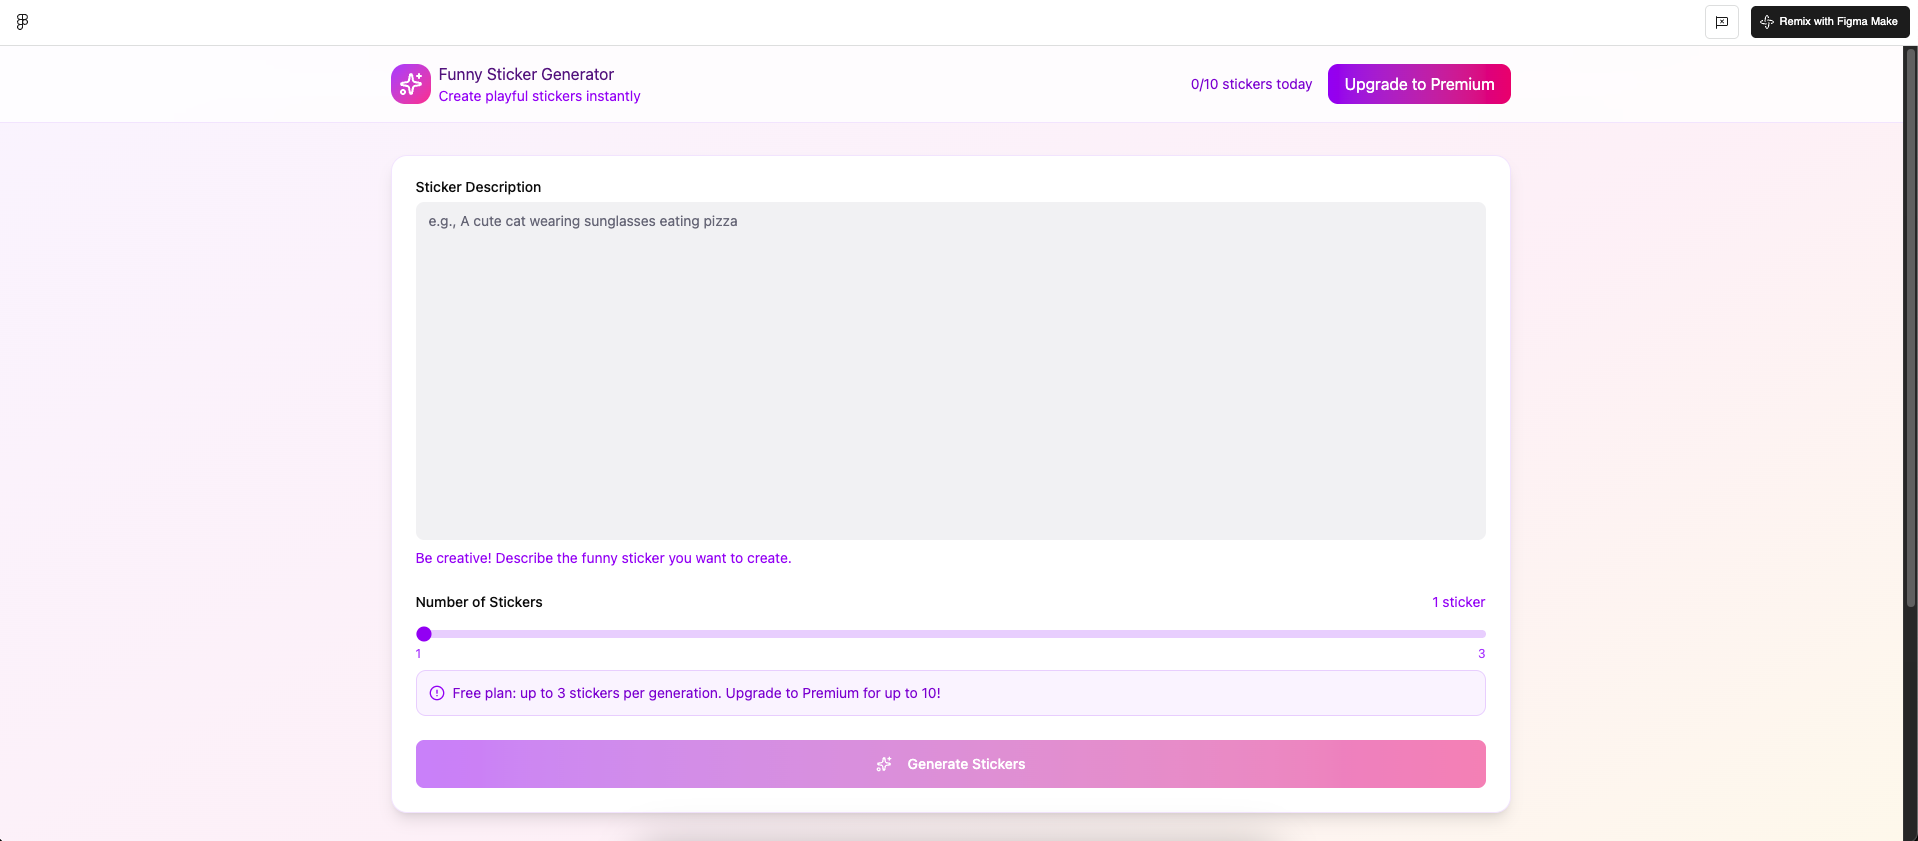
Task: Select the 0/10 stickers today counter
Action: point(1251,84)
